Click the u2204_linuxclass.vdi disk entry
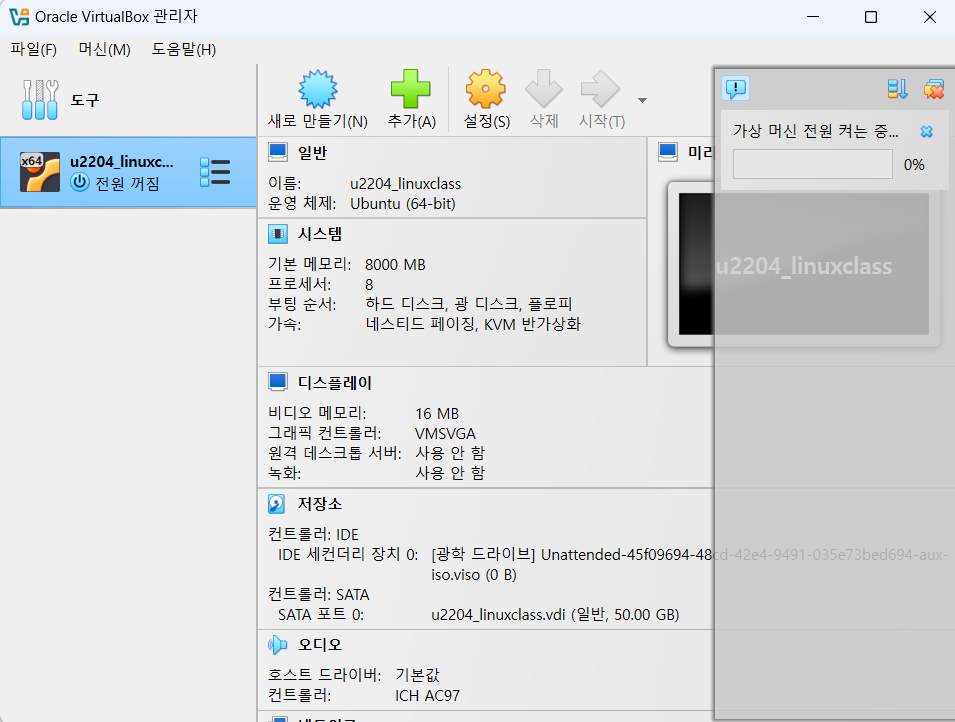 [555, 615]
